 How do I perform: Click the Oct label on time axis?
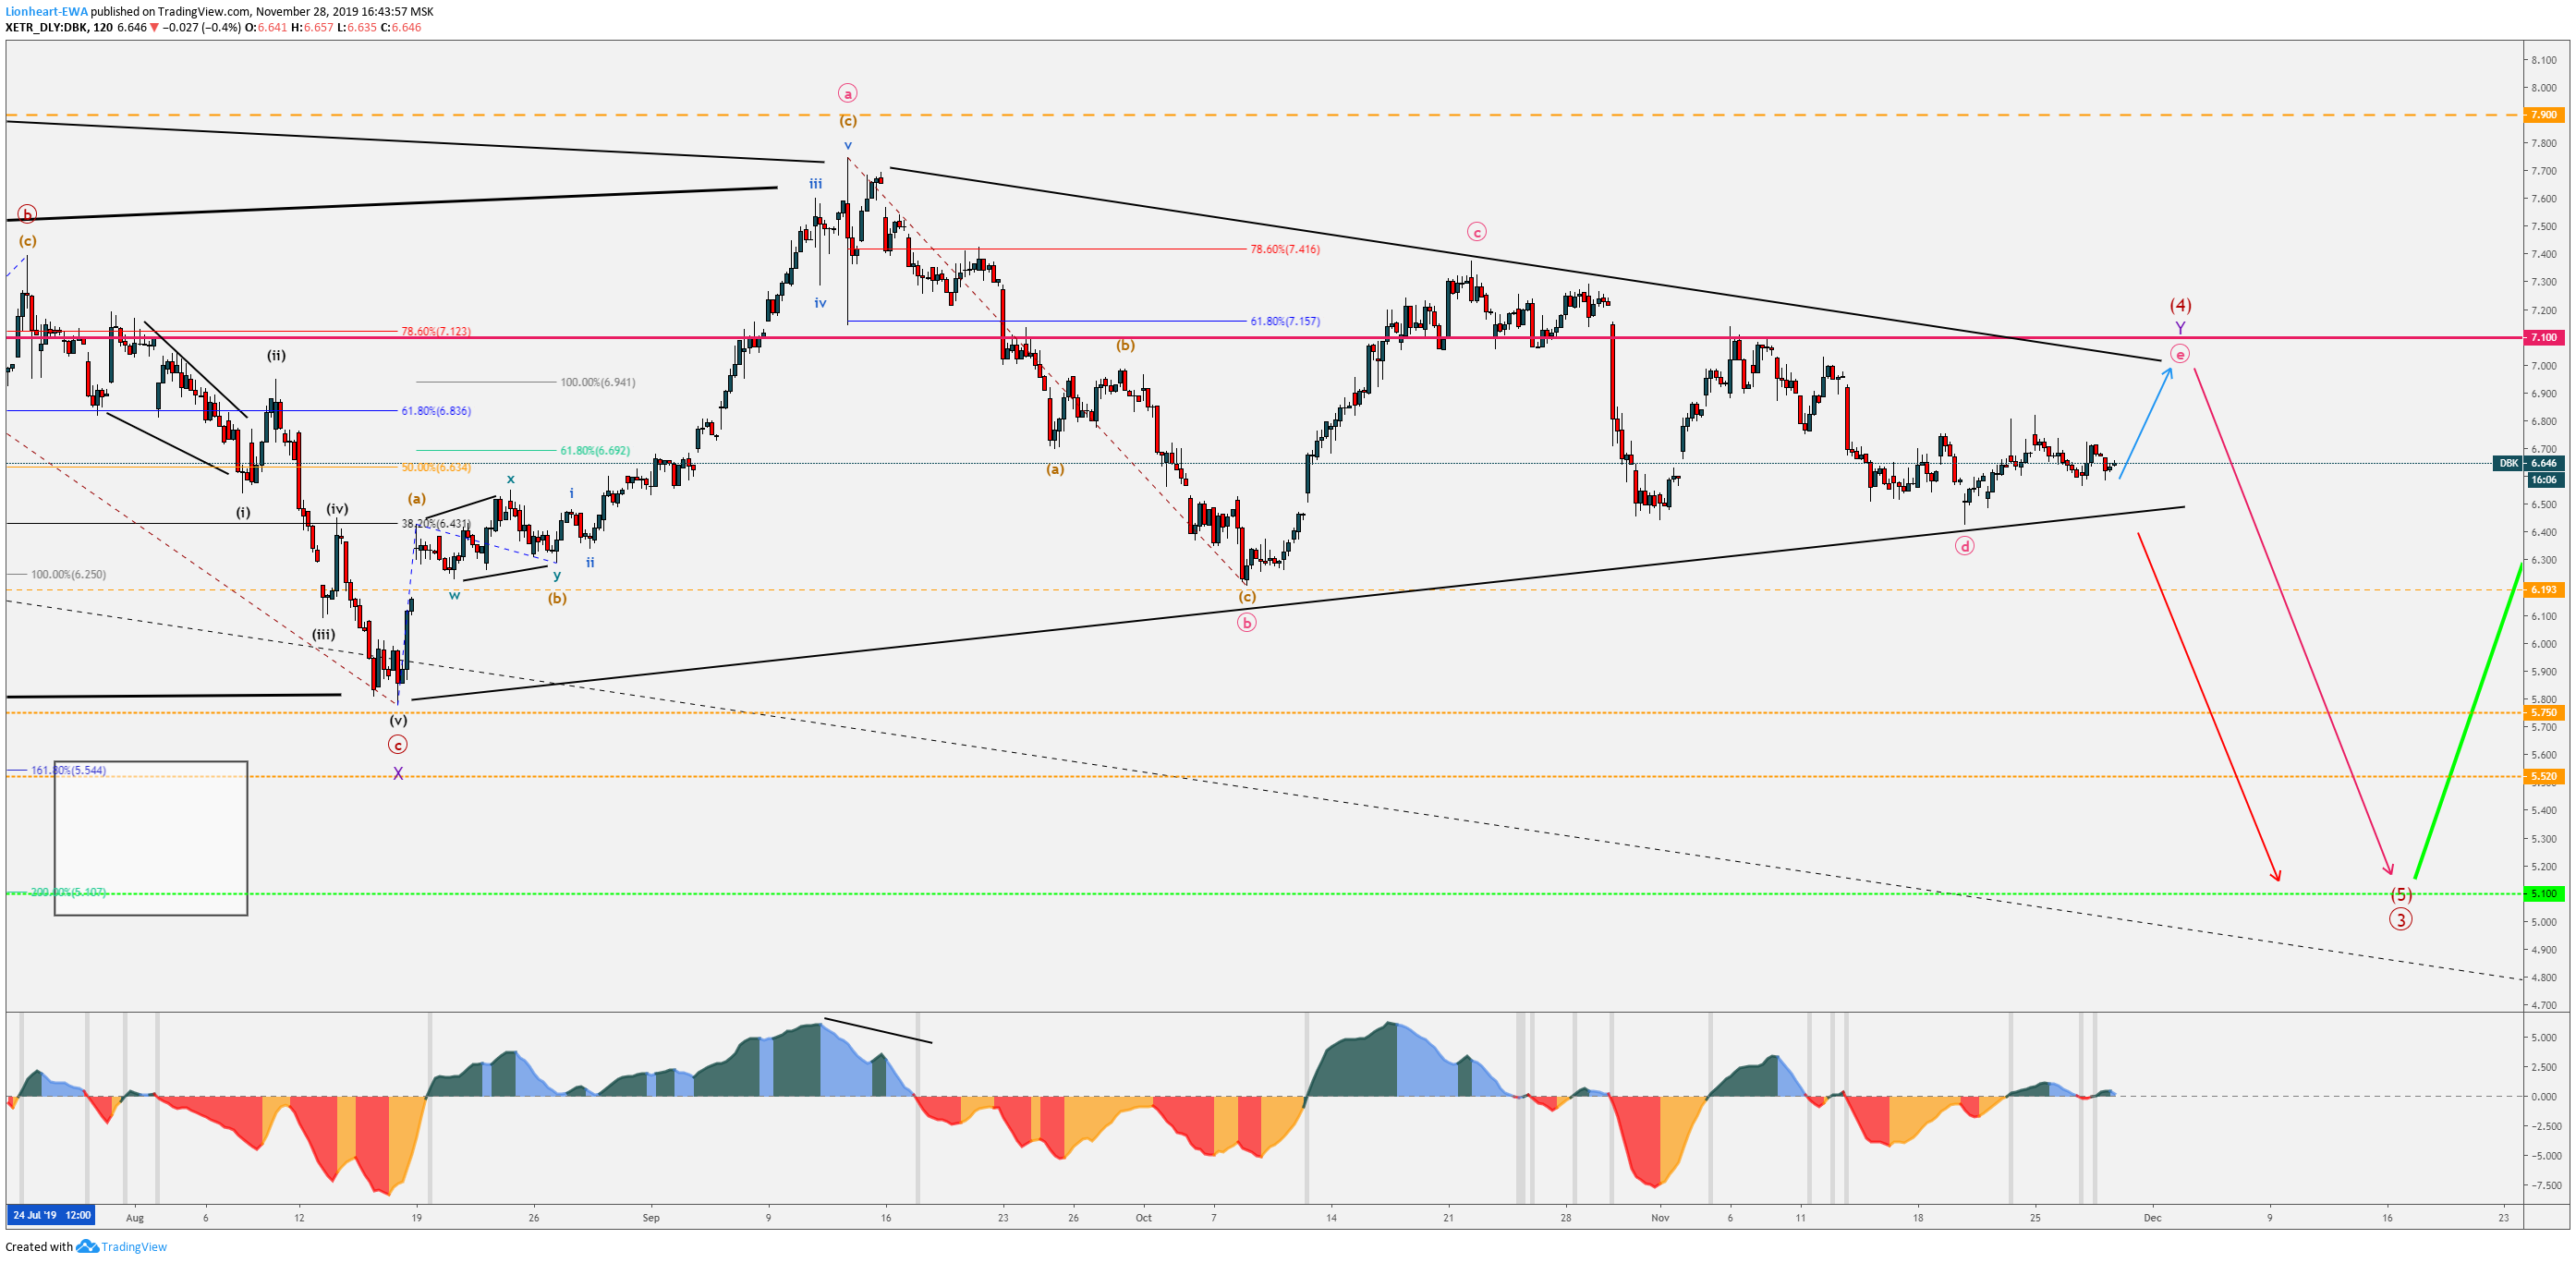click(x=1143, y=1218)
